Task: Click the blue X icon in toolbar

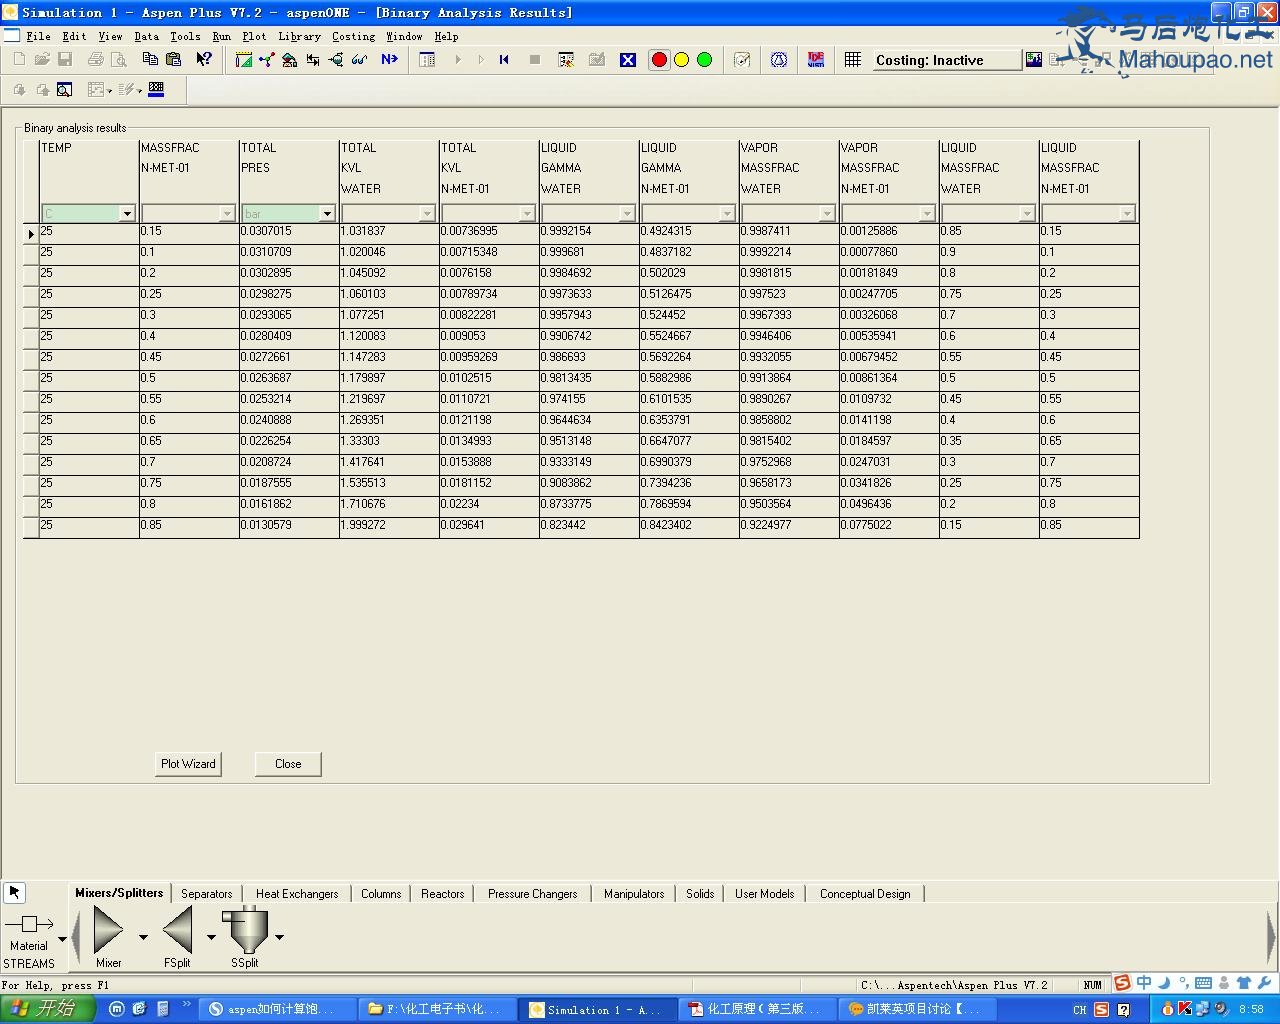Action: pos(628,60)
